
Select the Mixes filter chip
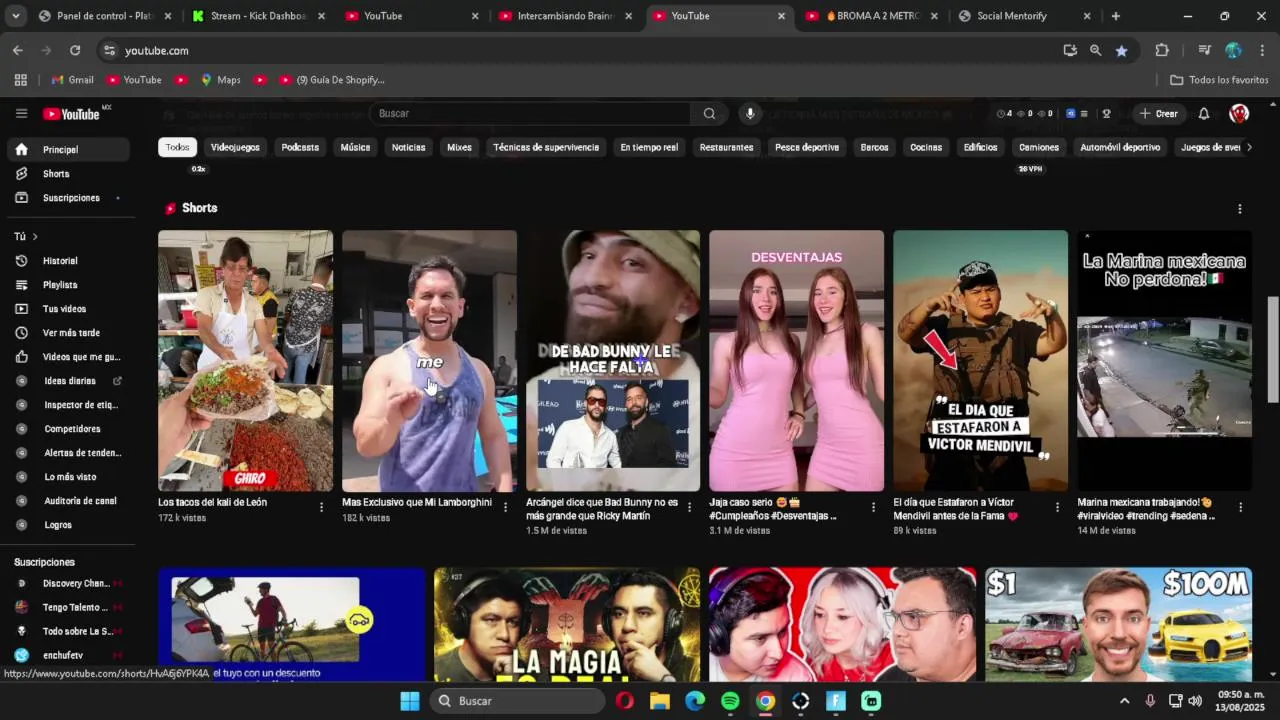click(x=459, y=147)
